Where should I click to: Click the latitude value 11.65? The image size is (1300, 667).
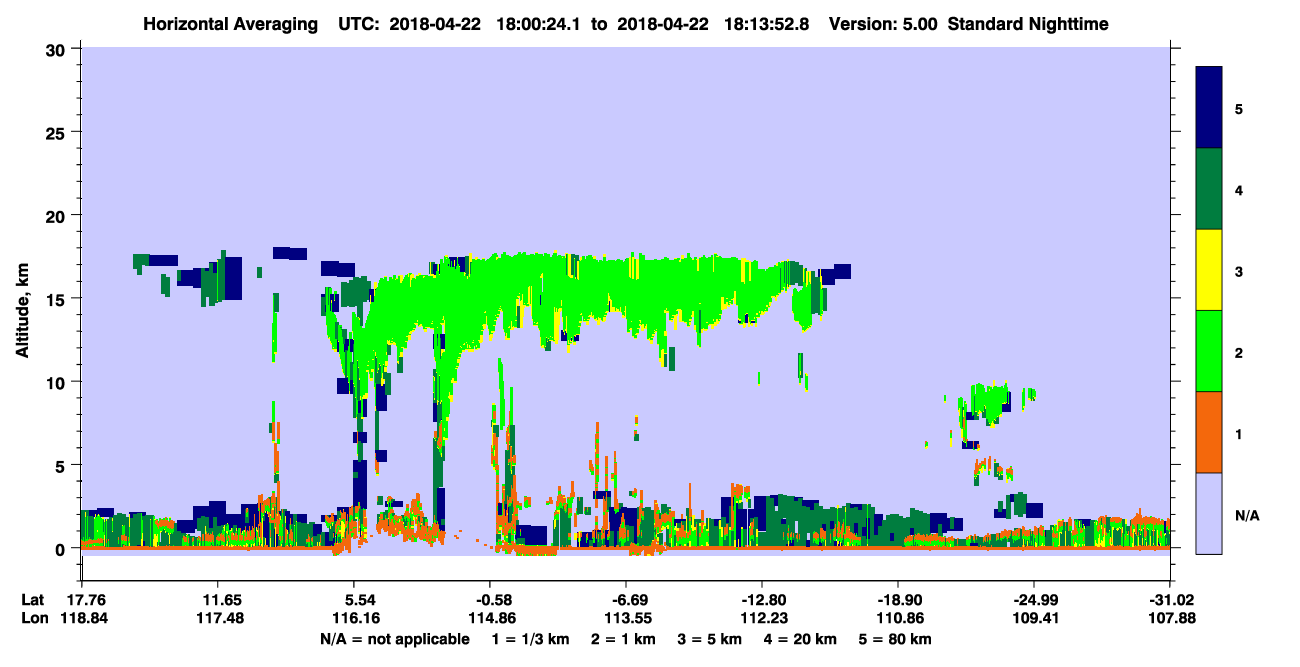tap(217, 600)
